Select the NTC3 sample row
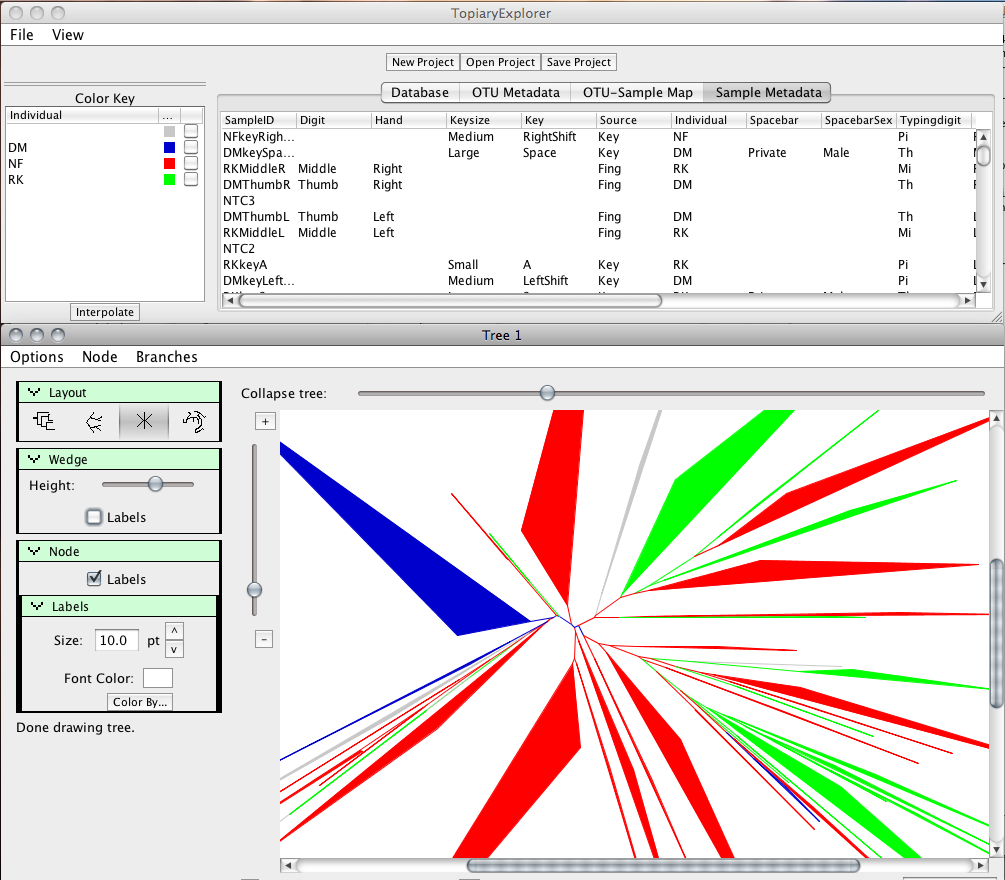The image size is (1005, 880). click(x=597, y=201)
